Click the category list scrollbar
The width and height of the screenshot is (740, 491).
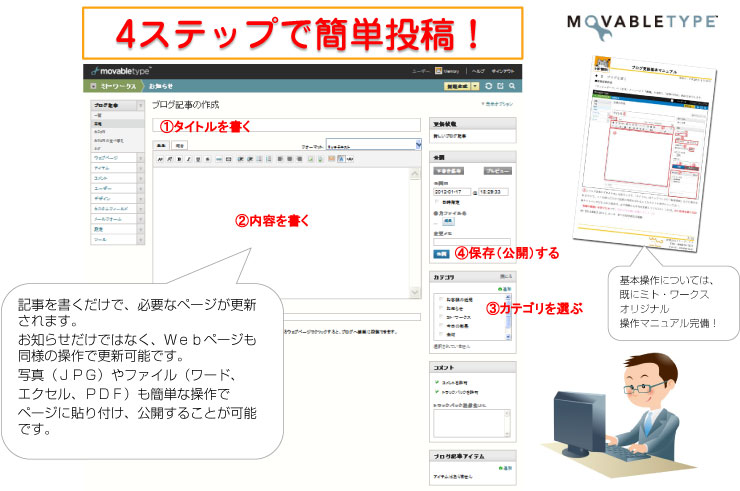pyautogui.click(x=508, y=317)
